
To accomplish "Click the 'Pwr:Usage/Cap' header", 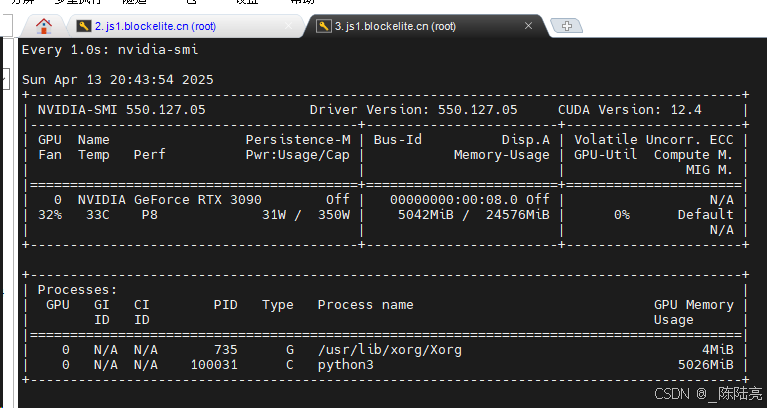I will click(x=297, y=155).
